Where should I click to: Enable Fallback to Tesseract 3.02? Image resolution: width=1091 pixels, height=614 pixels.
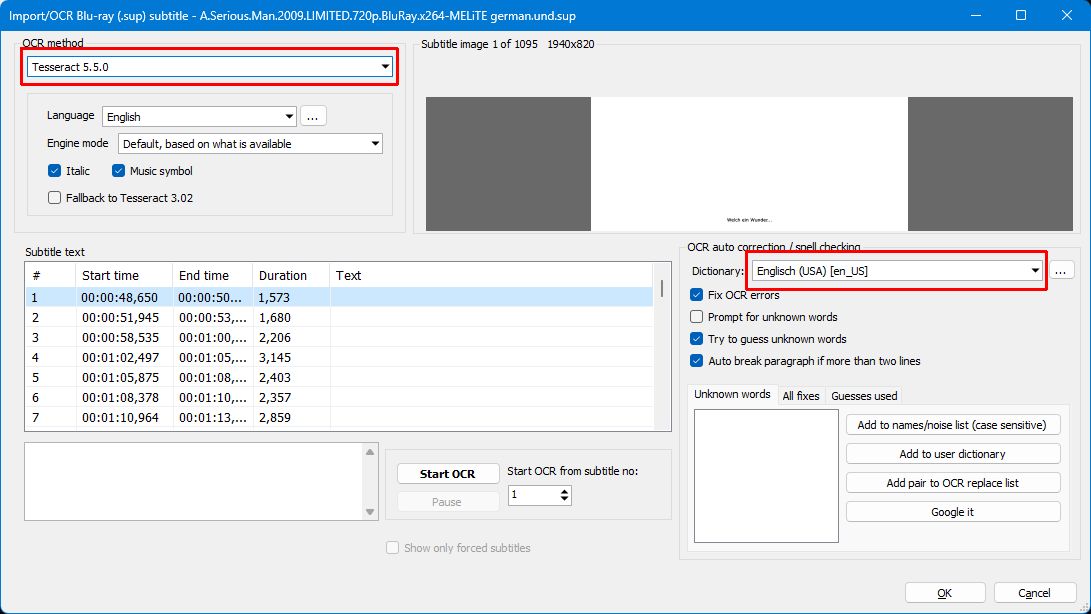coord(55,198)
